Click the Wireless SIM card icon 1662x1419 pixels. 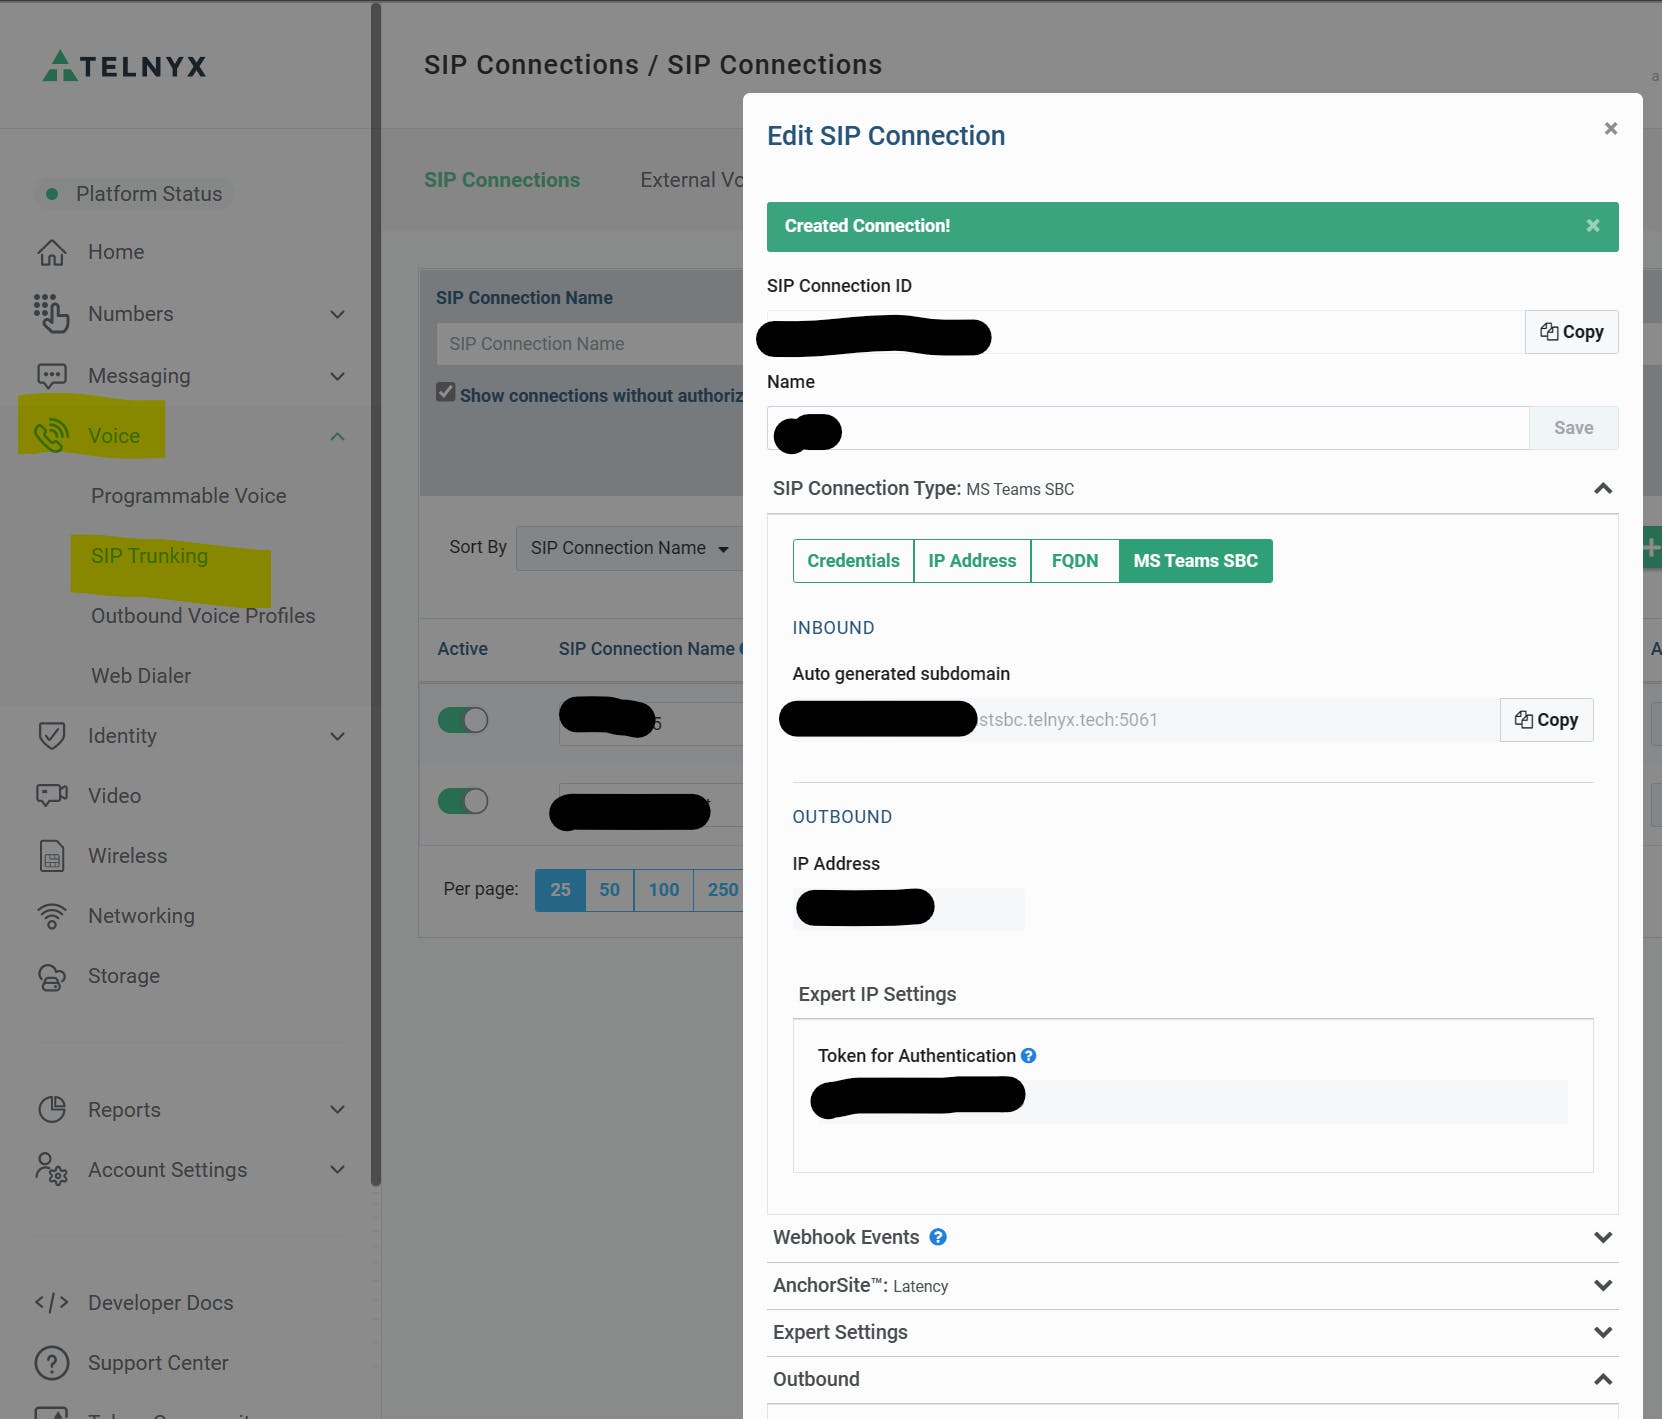52,856
